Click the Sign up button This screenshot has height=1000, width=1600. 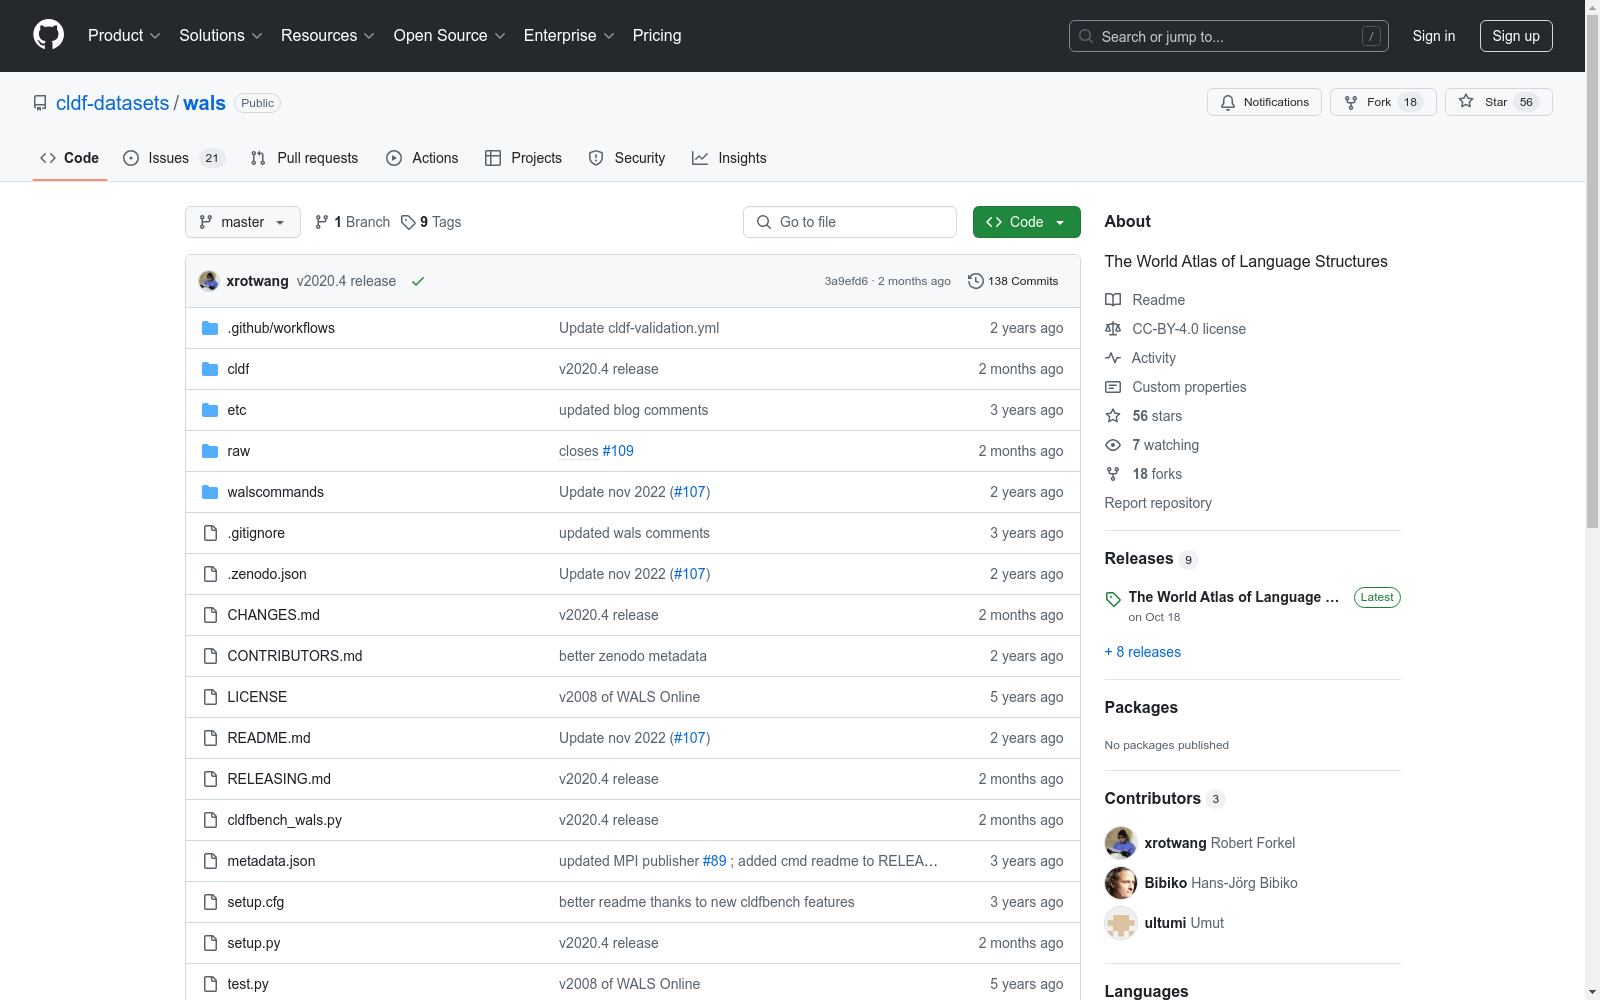tap(1516, 36)
